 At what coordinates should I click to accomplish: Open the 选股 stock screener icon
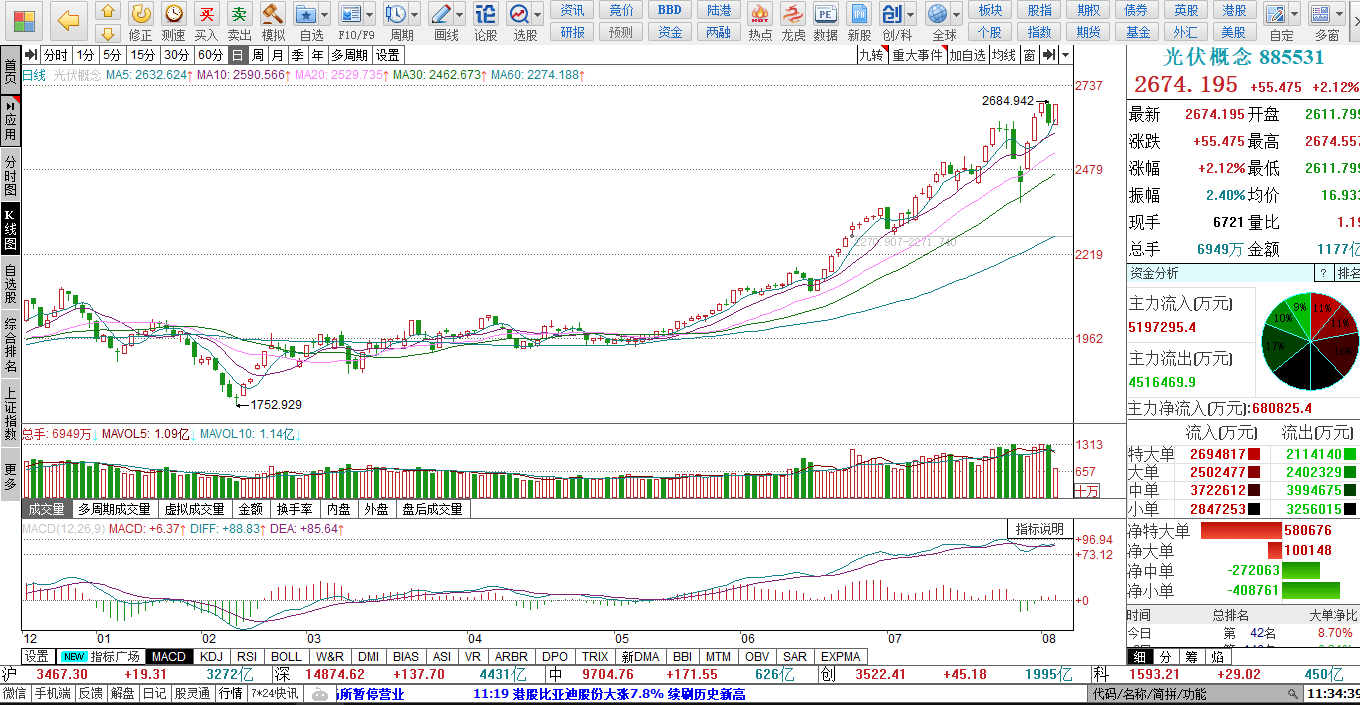click(x=519, y=14)
